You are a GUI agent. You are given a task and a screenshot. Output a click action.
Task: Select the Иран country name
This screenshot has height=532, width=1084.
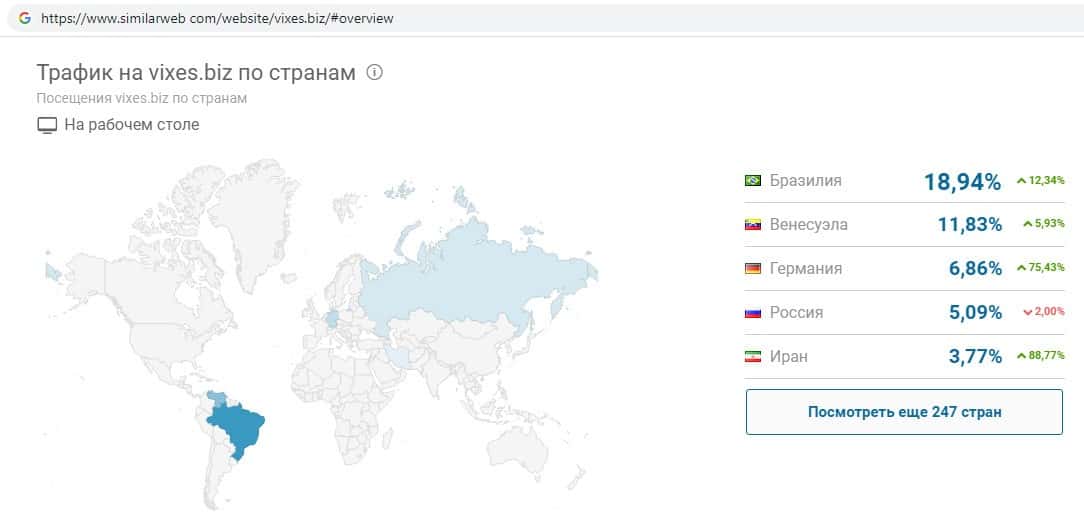click(x=788, y=357)
